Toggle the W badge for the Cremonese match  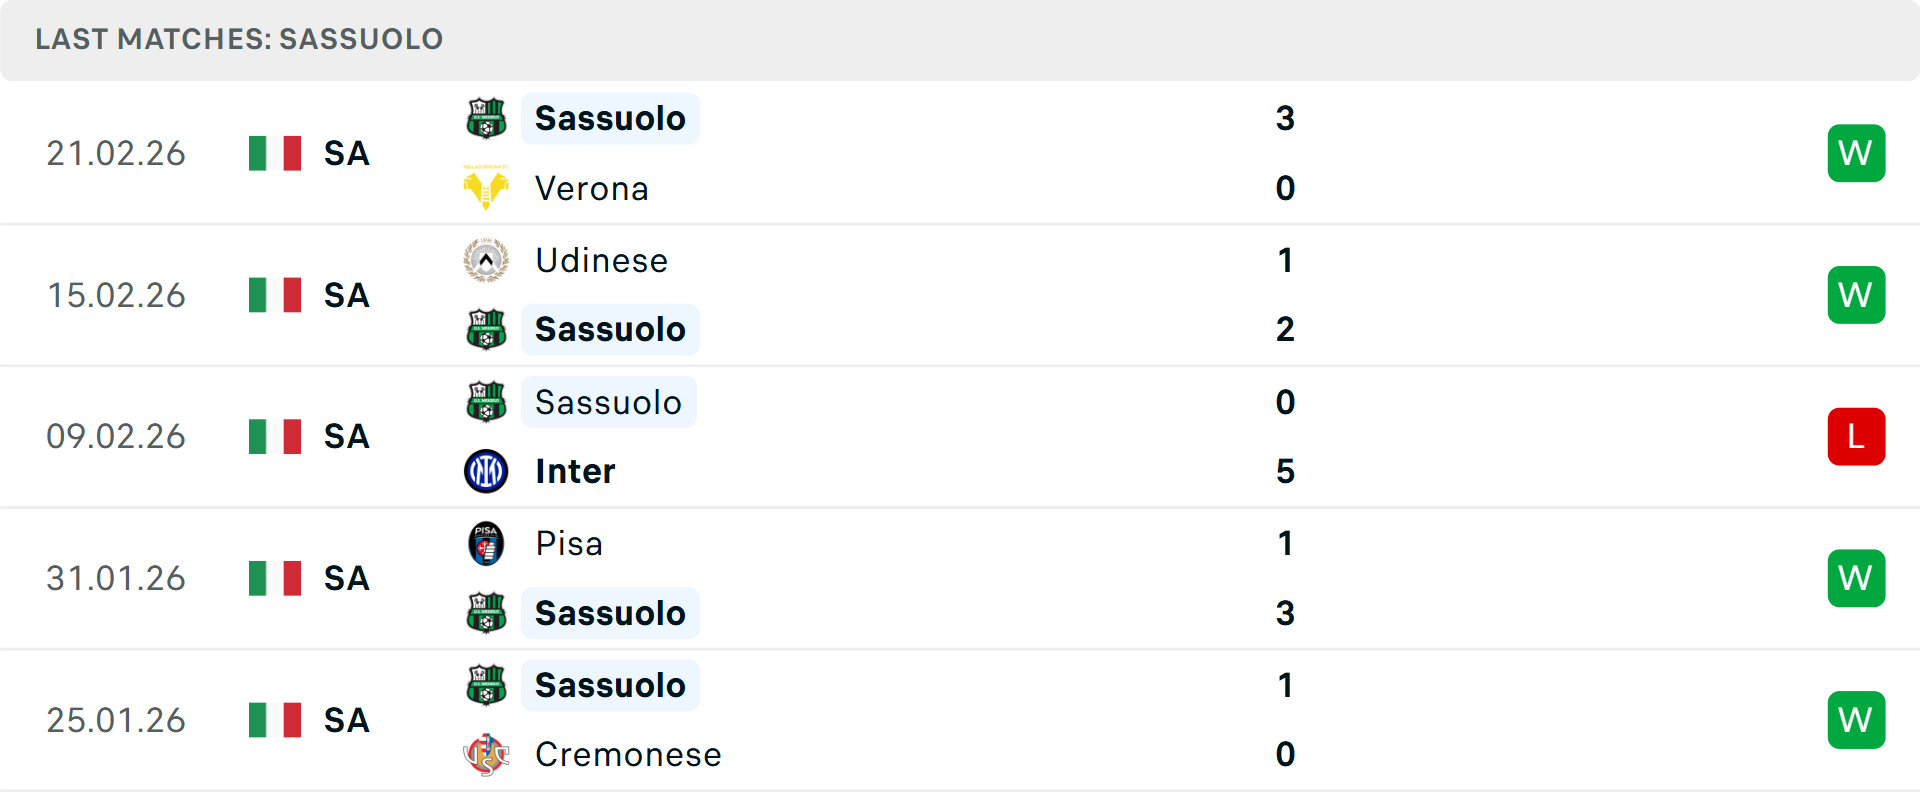(x=1856, y=719)
